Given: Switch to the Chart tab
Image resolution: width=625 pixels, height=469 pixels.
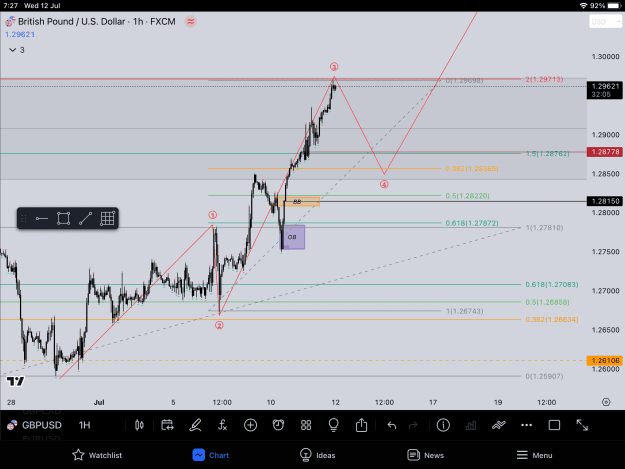Looking at the screenshot, I should coord(211,455).
